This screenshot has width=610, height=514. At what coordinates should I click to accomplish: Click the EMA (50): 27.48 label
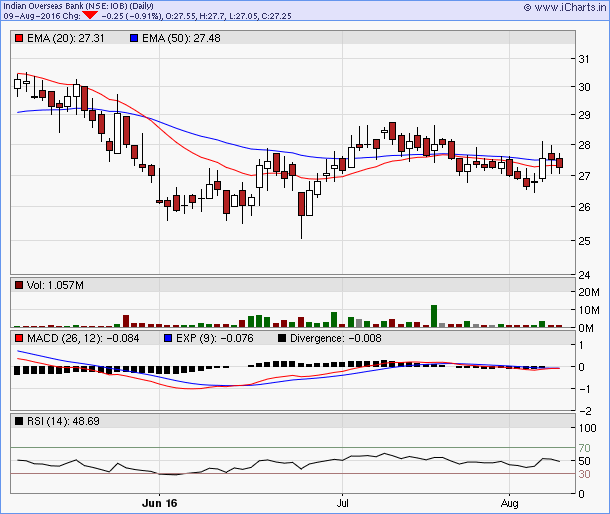tap(181, 38)
